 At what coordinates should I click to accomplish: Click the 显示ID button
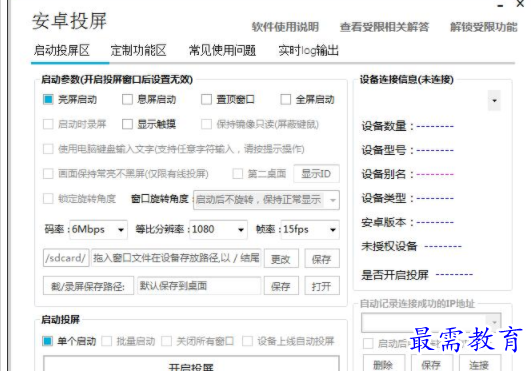(x=316, y=174)
